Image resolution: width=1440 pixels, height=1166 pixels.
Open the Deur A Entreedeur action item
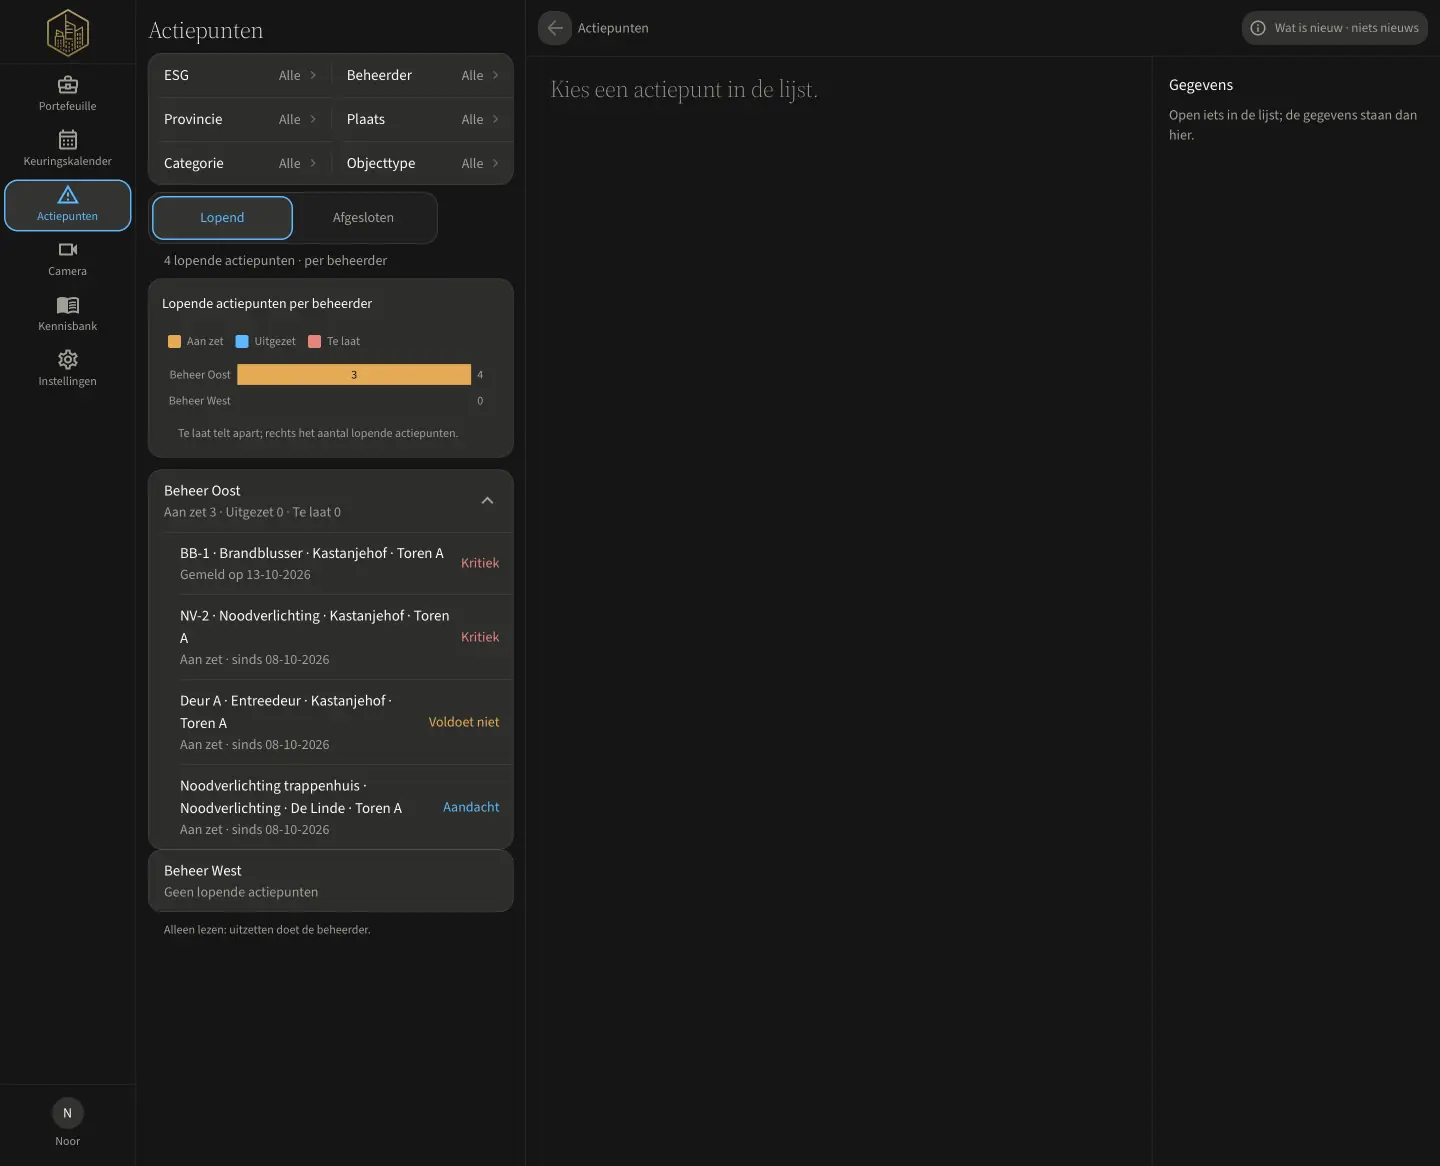pos(331,722)
